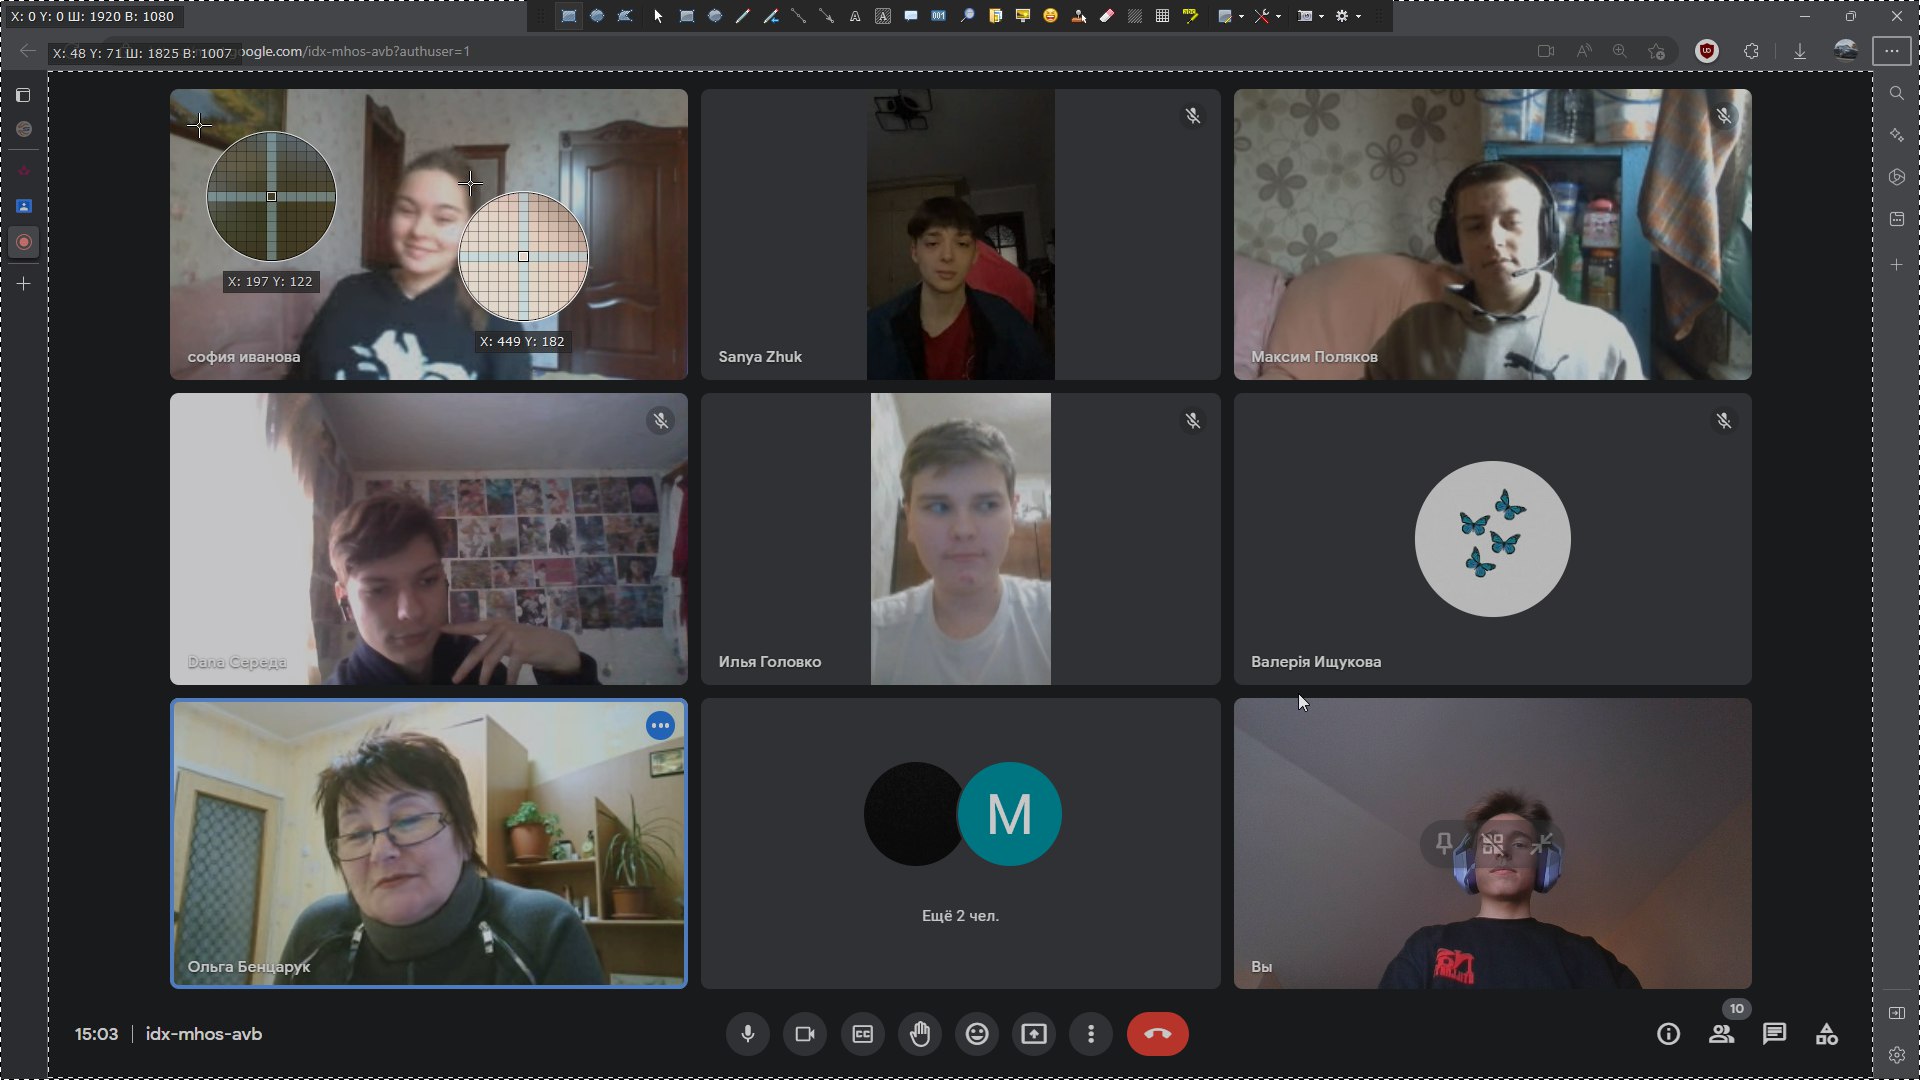Select the eraser tool in screenshot toolbar

tap(1107, 16)
